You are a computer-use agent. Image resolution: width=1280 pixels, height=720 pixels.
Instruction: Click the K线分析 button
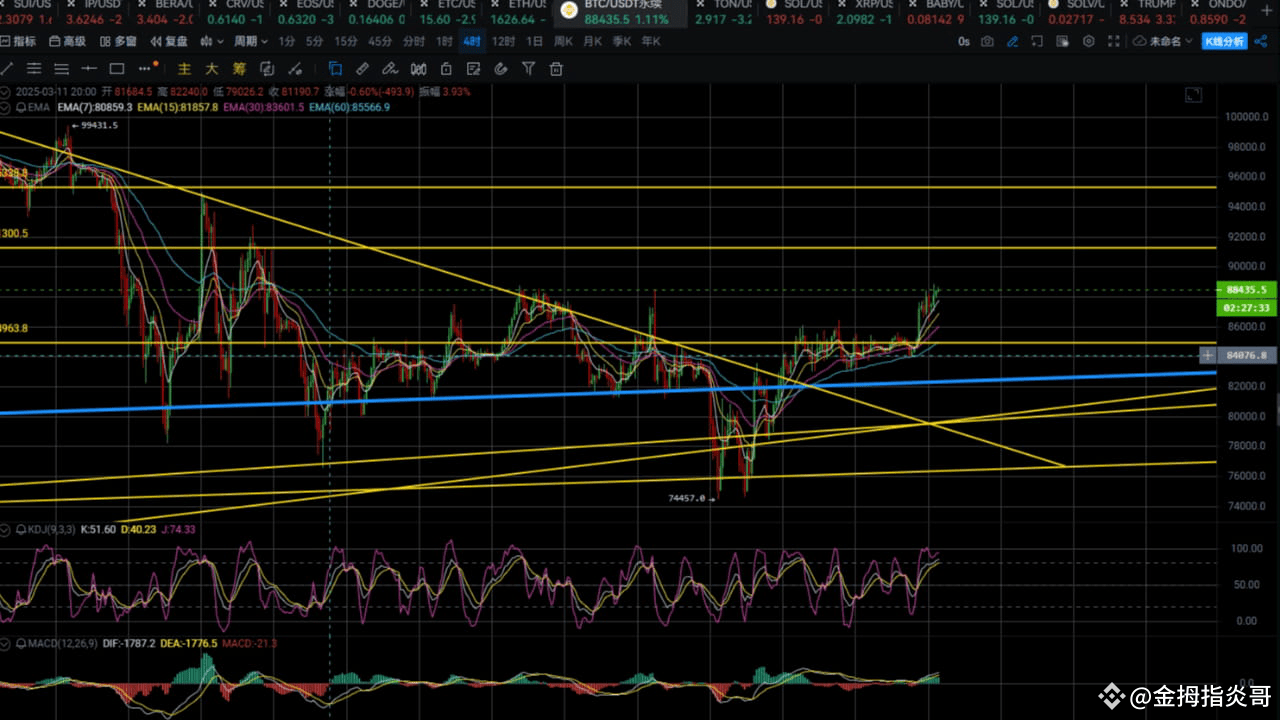coord(1225,41)
